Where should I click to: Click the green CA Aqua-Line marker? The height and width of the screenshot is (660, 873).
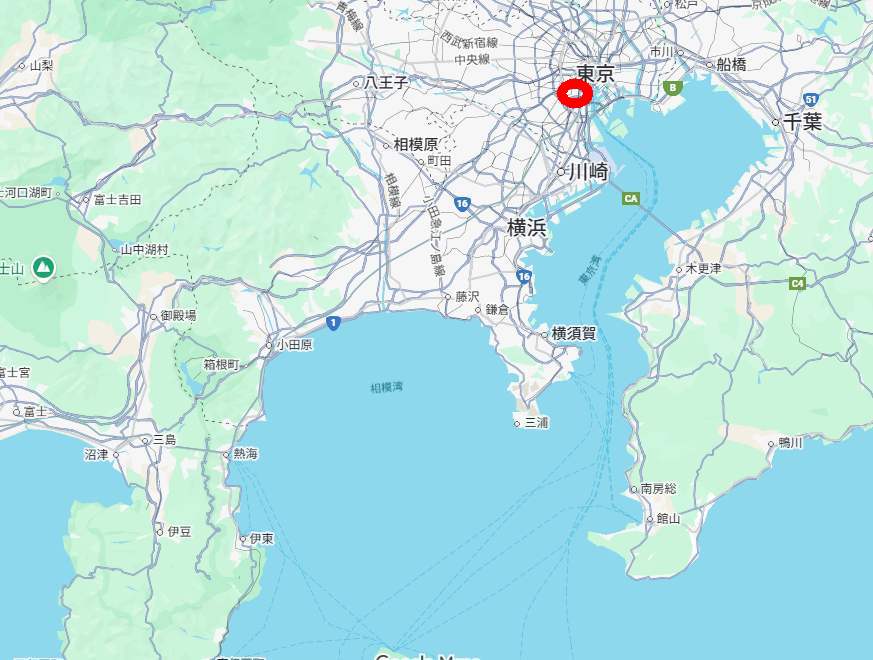(631, 198)
